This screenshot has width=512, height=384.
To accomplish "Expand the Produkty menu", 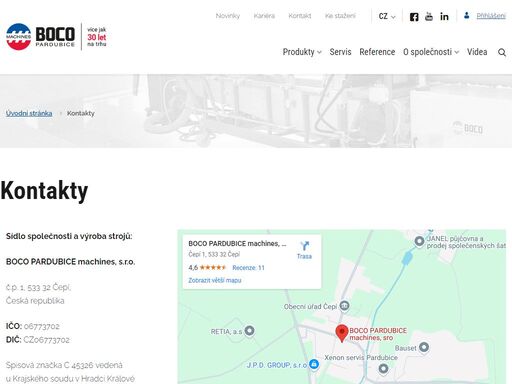I will tap(302, 52).
